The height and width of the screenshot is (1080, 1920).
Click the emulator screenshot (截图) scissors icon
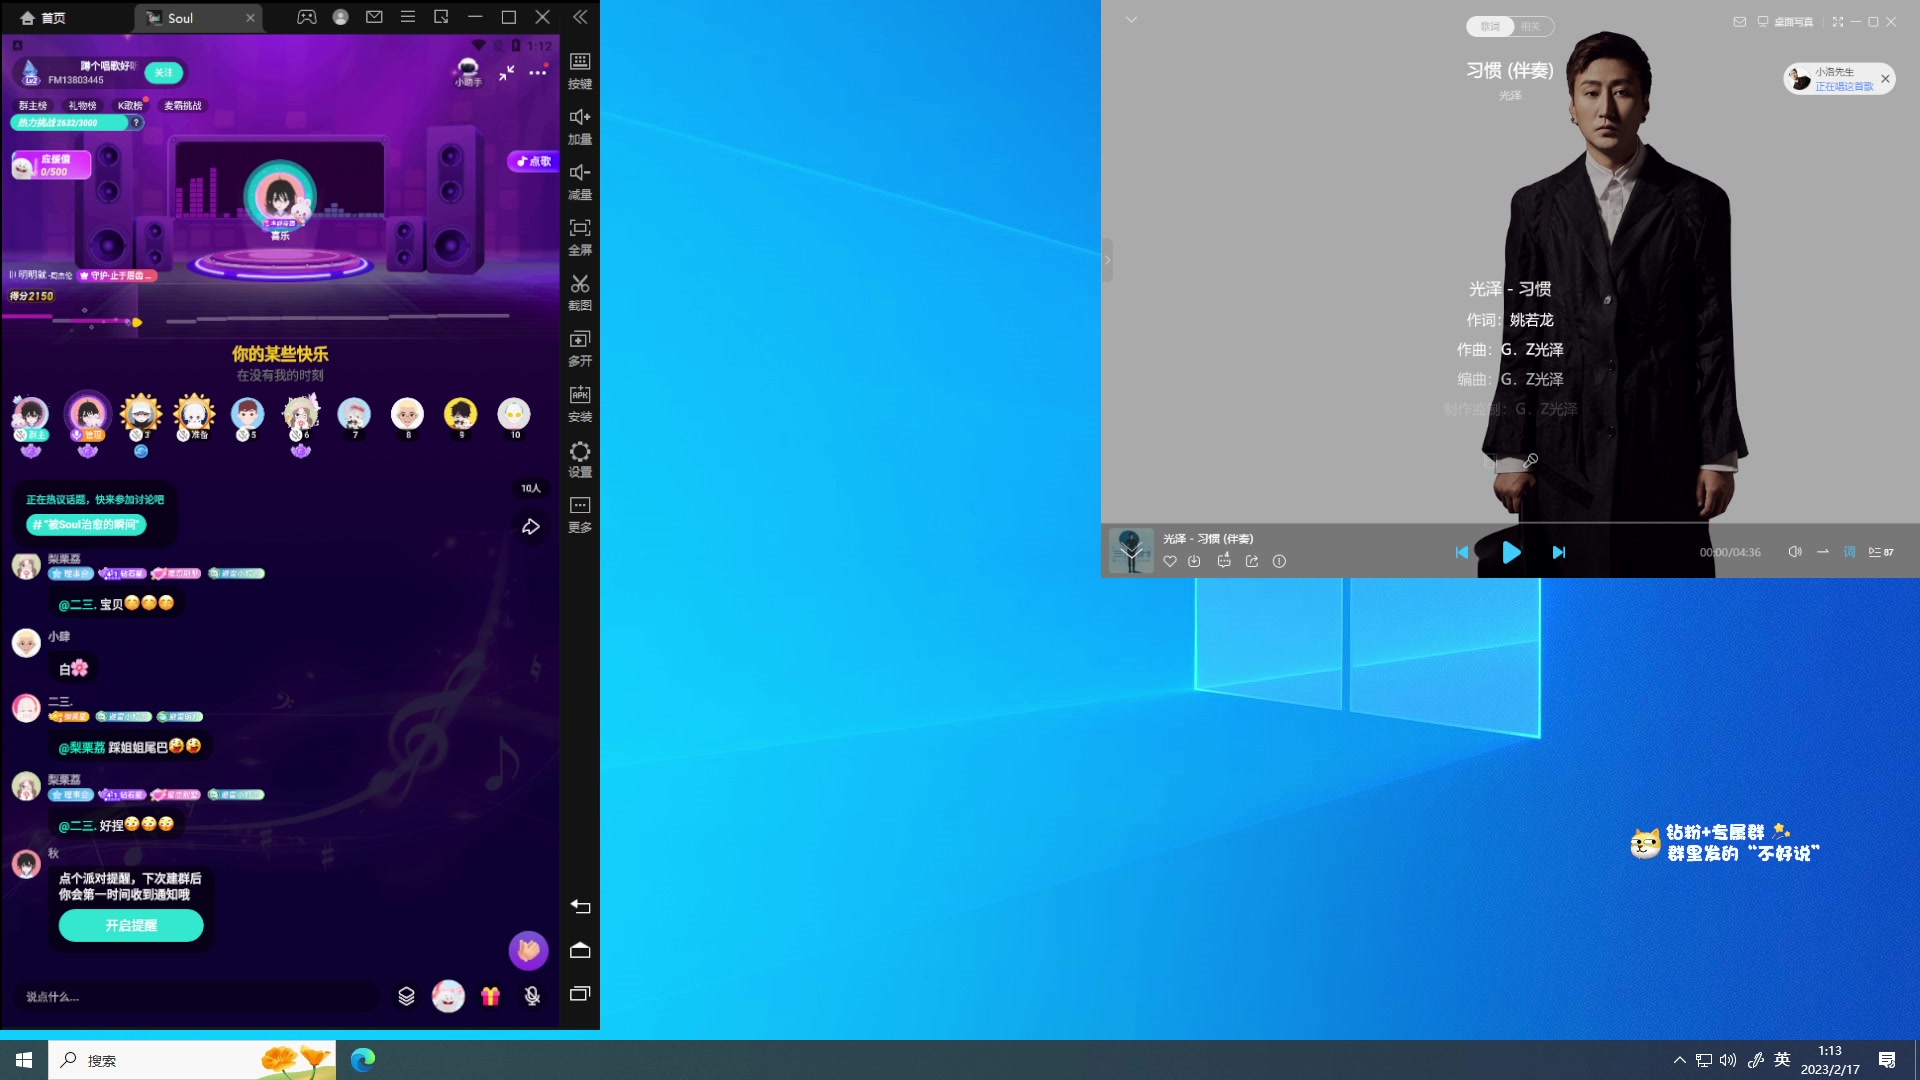point(580,285)
